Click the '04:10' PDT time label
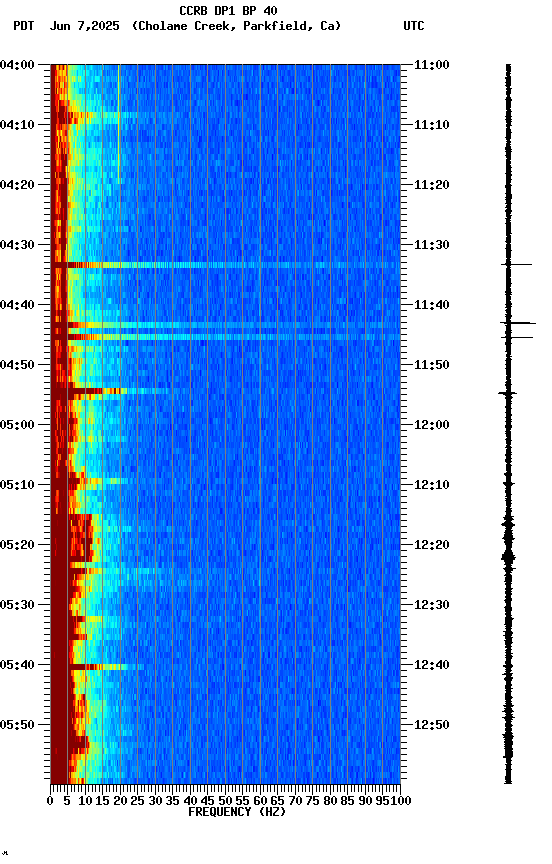The image size is (552, 864). tap(17, 125)
